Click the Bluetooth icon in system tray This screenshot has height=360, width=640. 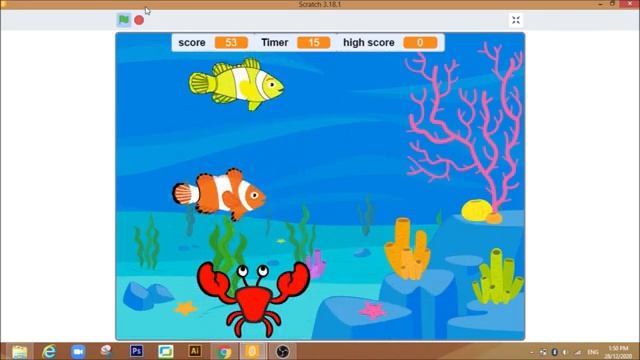[x=554, y=352]
